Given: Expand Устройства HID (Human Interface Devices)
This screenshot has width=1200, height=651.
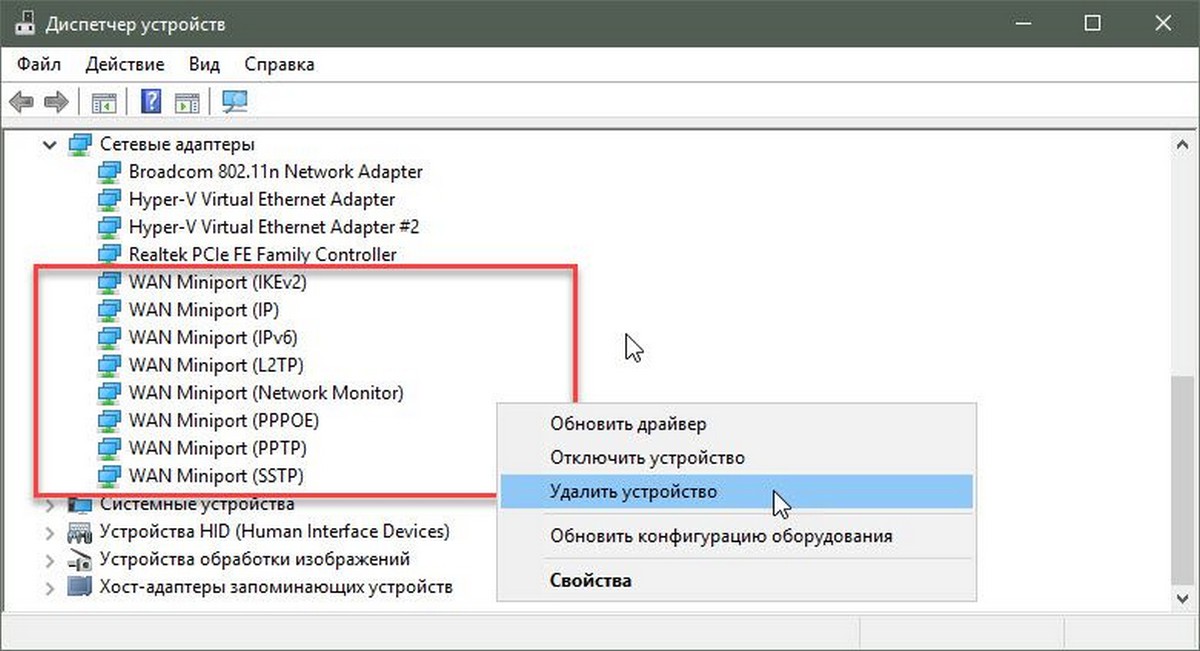Looking at the screenshot, I should tap(50, 532).
